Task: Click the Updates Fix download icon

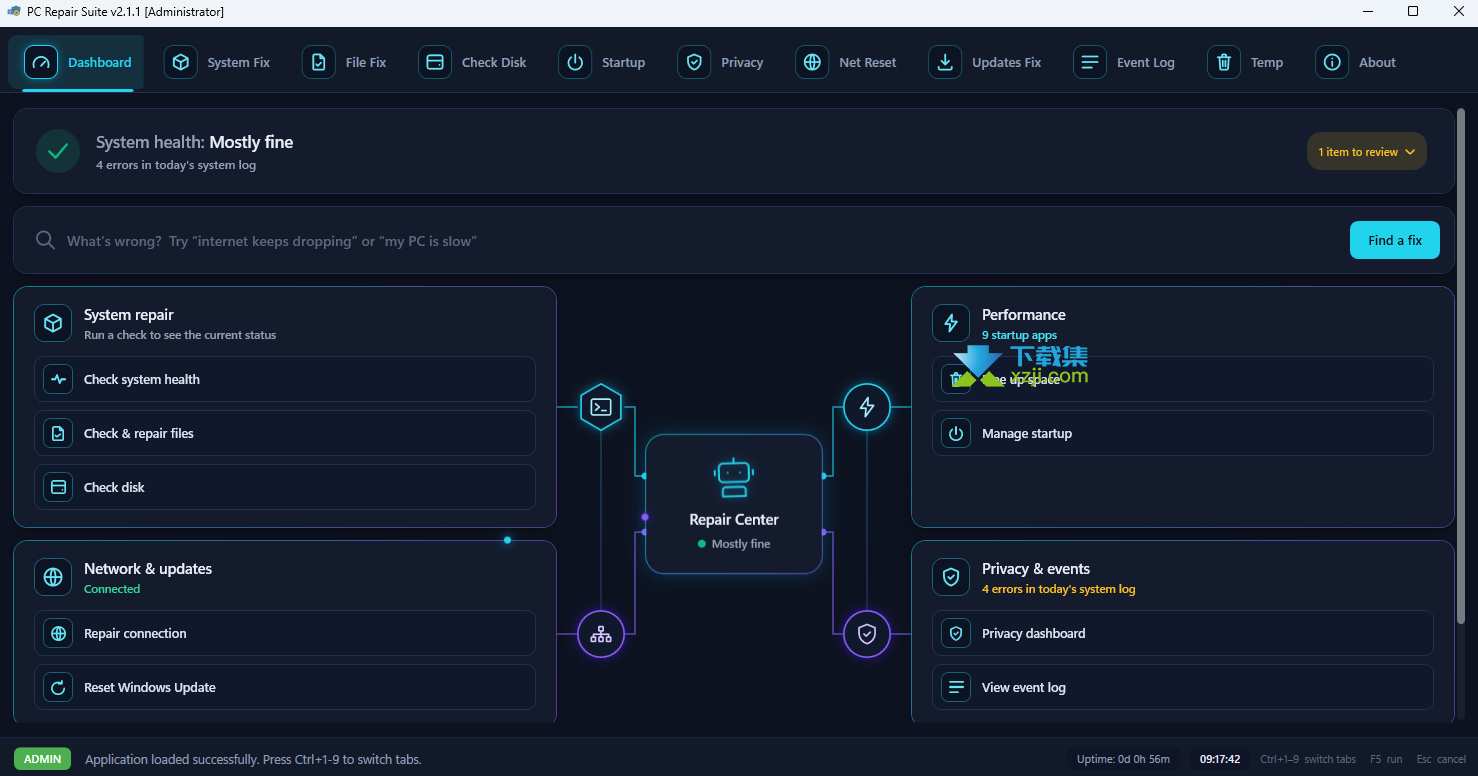Action: [944, 62]
